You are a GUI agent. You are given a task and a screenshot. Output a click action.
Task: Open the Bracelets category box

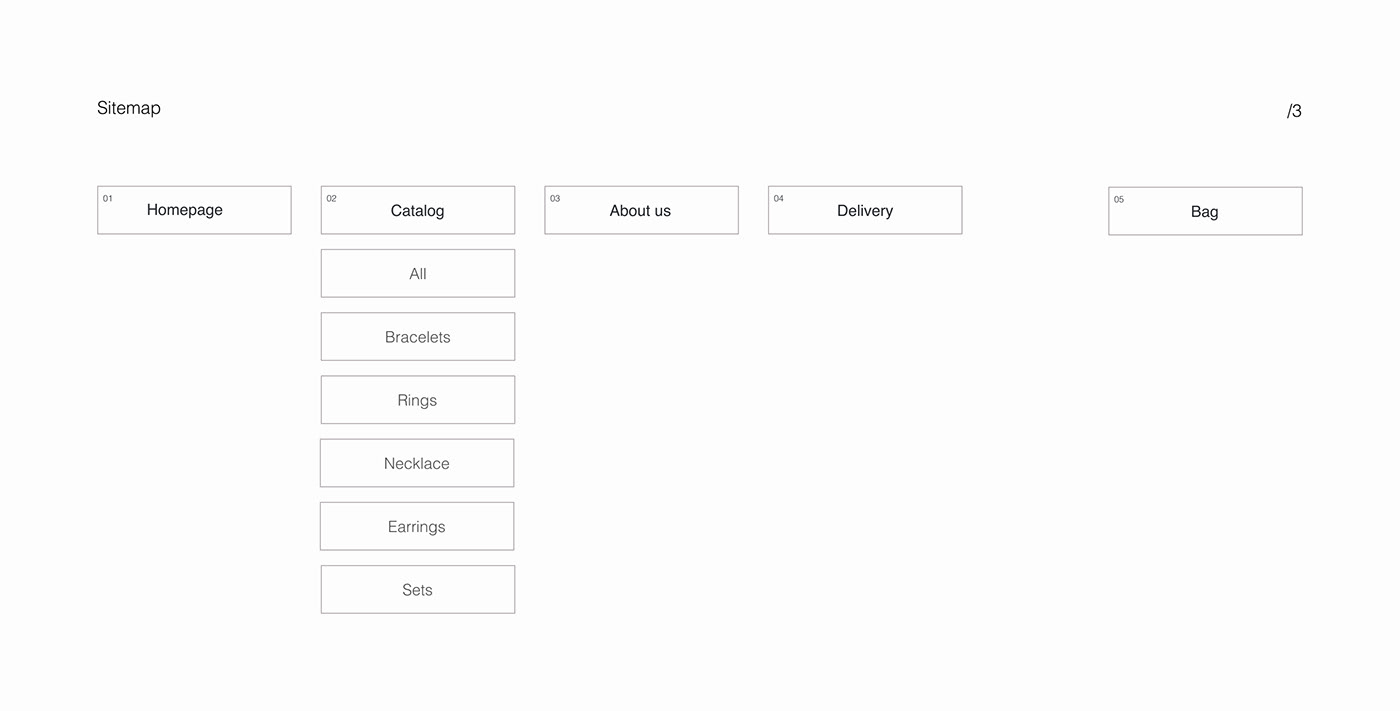tap(418, 337)
